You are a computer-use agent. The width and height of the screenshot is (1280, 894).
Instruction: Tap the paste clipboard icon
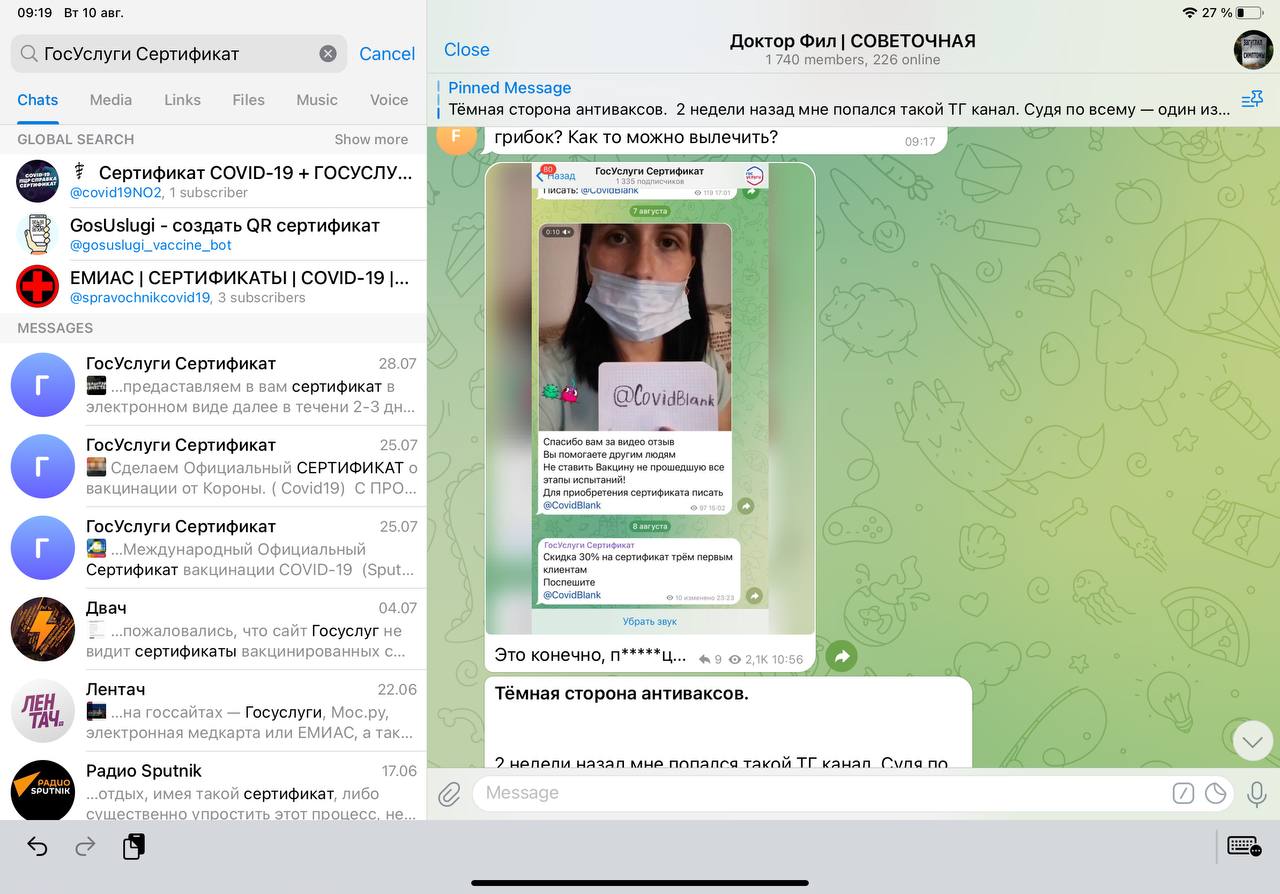pyautogui.click(x=134, y=846)
